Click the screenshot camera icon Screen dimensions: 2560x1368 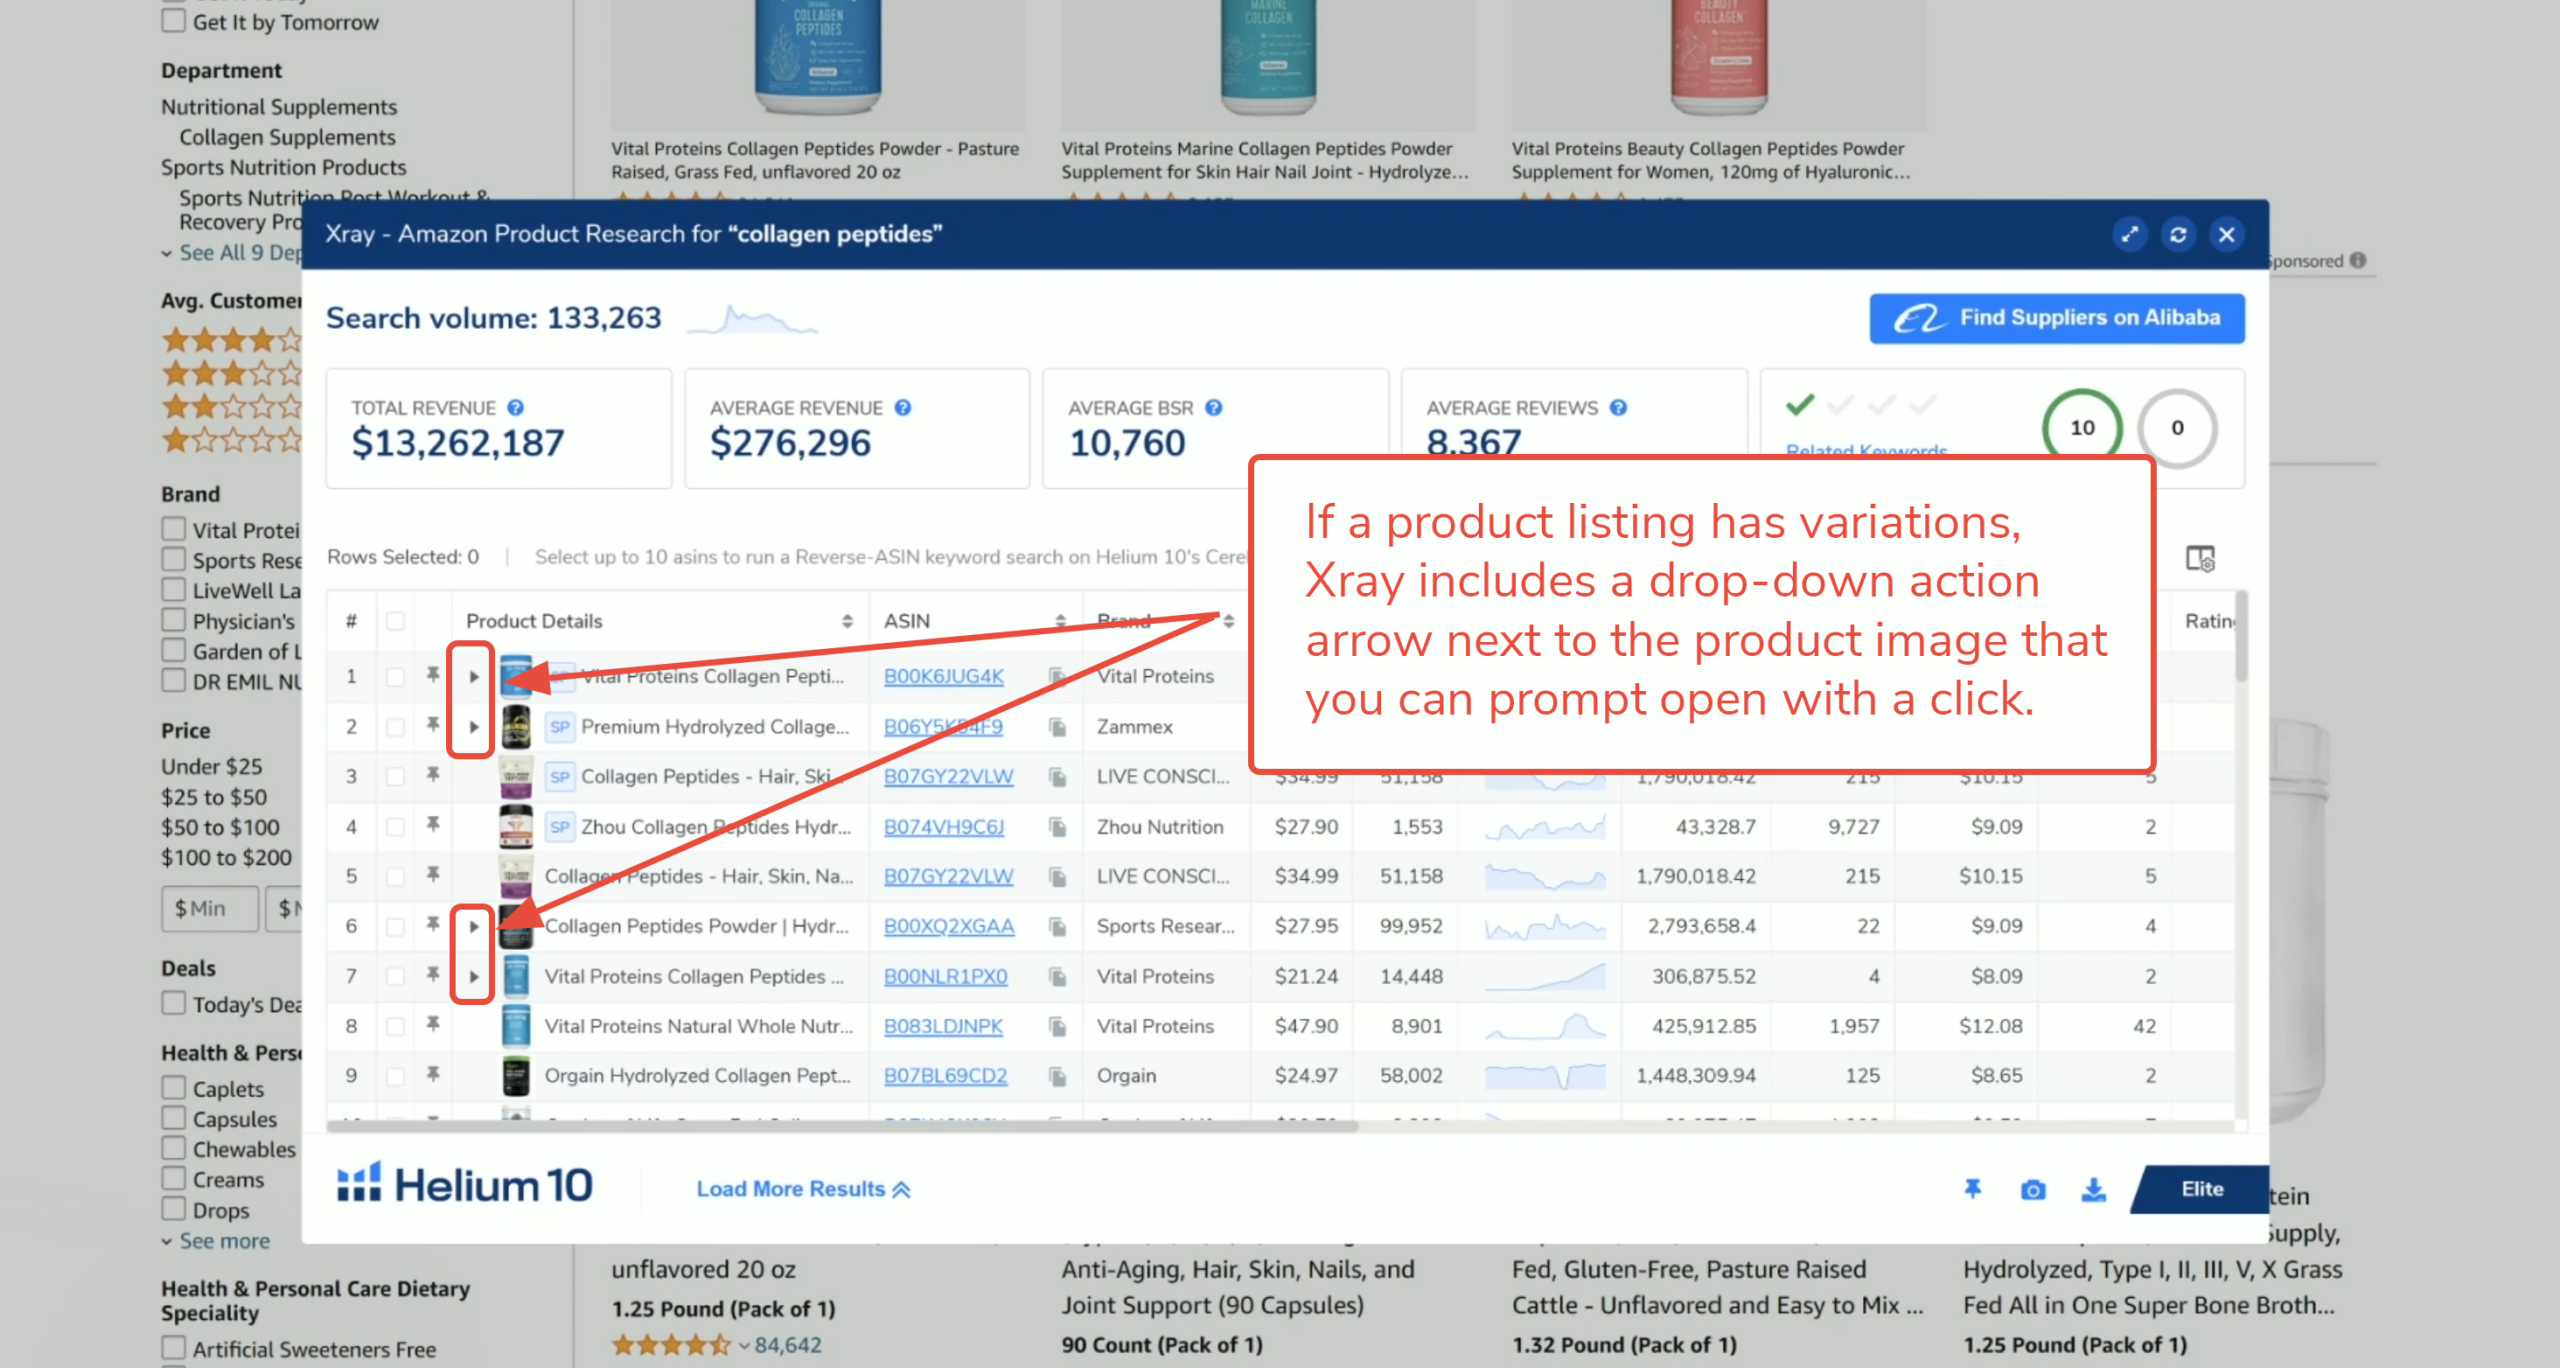coord(2032,1190)
